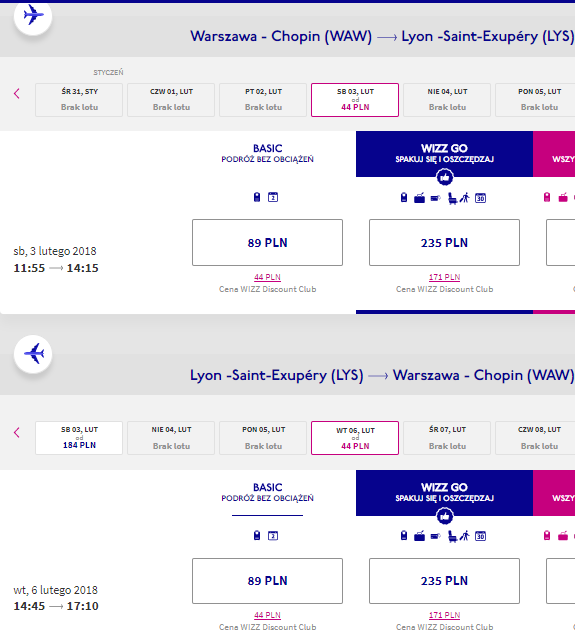575x641 pixels.
Task: Show earlier outbound dates with the left arrow
Action: 17,94
